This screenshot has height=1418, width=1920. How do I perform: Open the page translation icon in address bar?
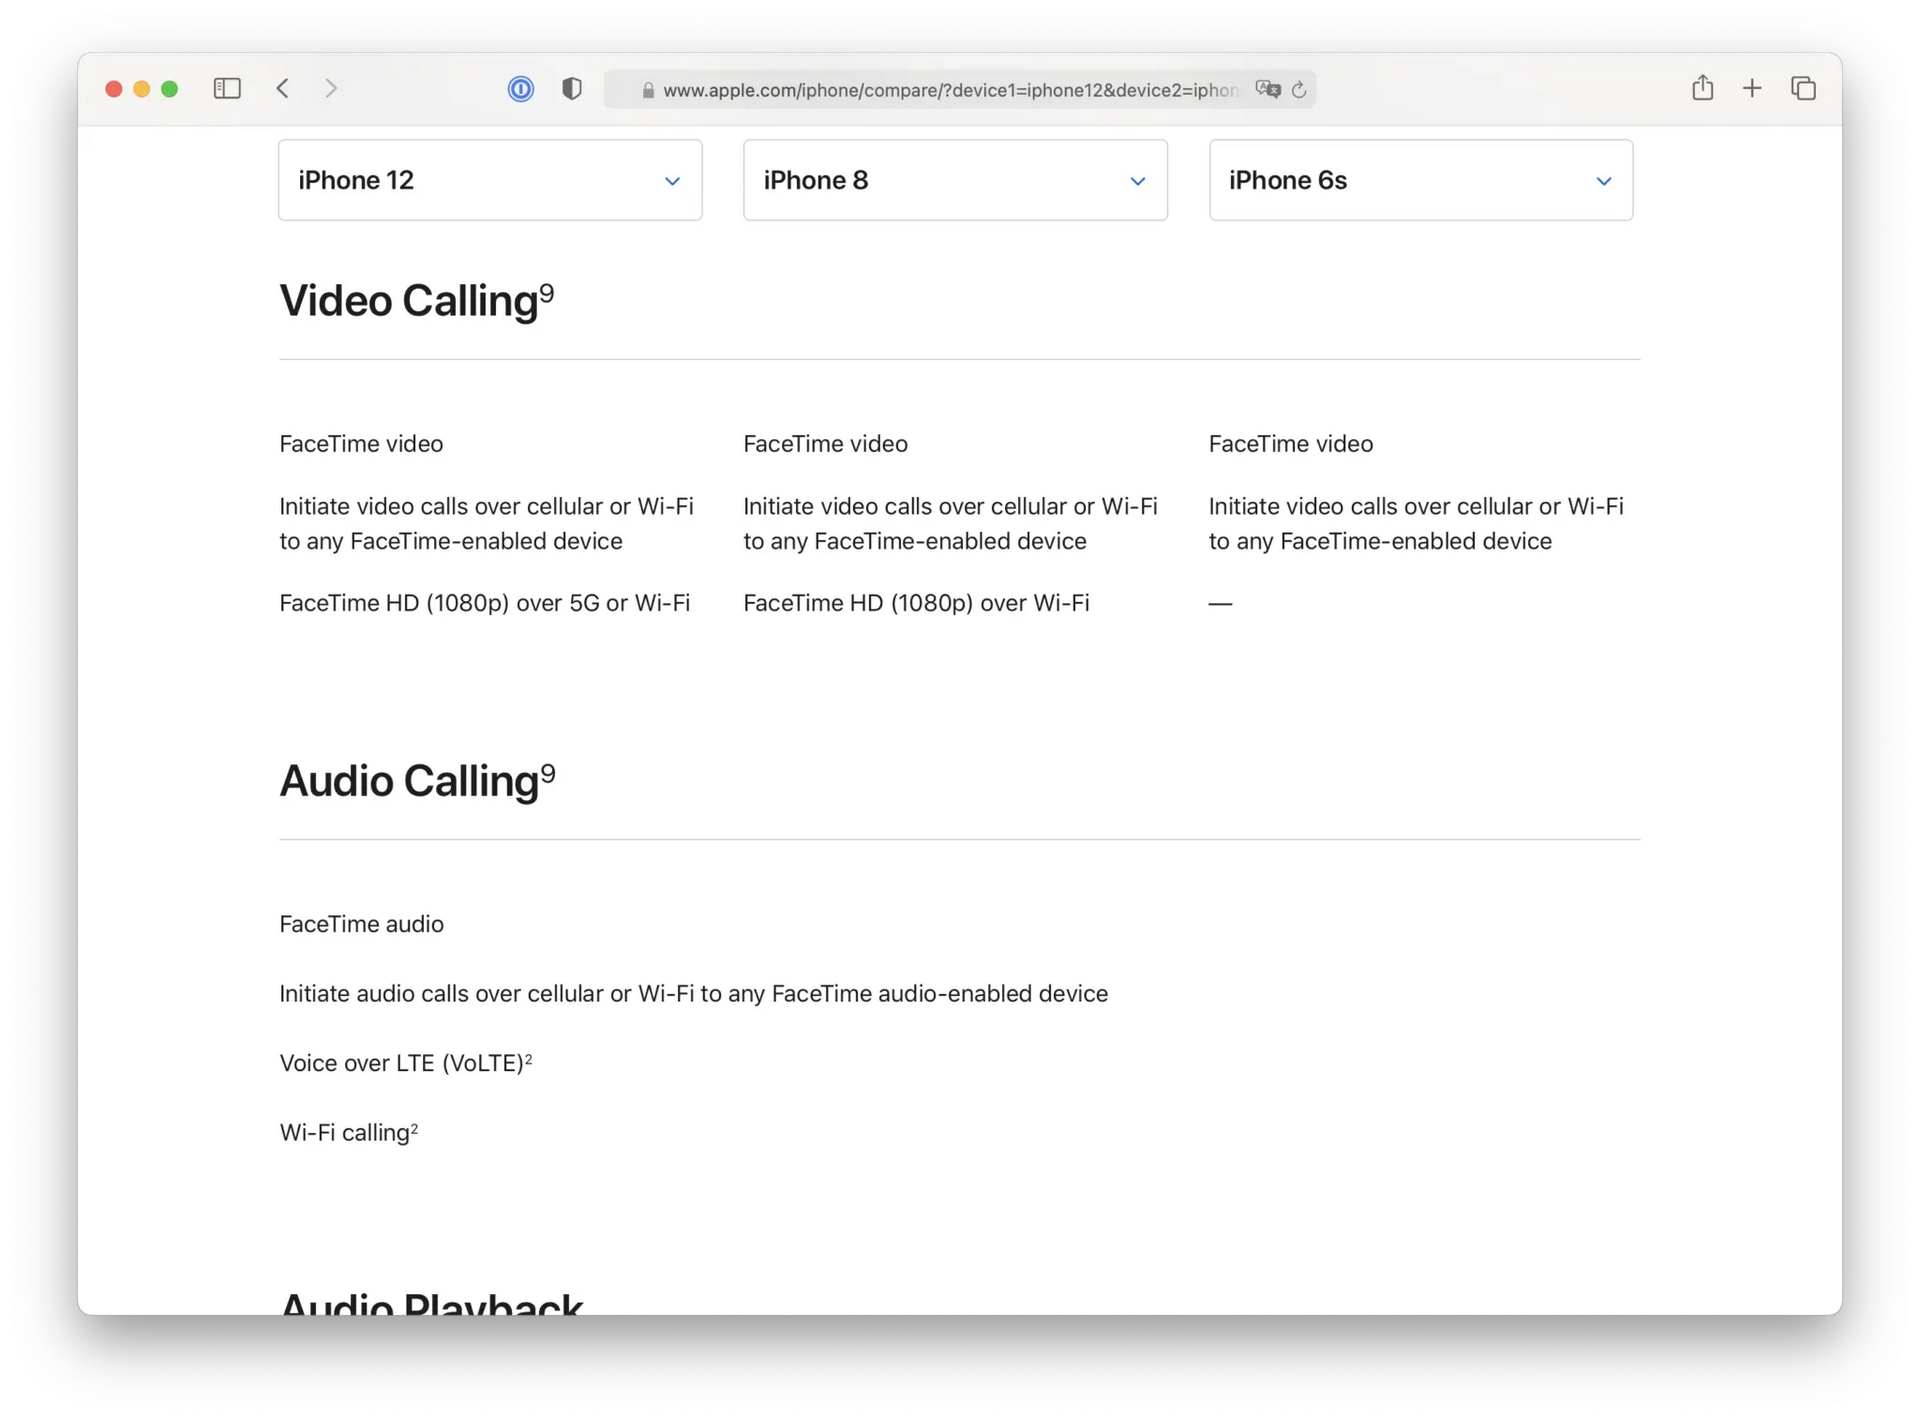[1267, 89]
